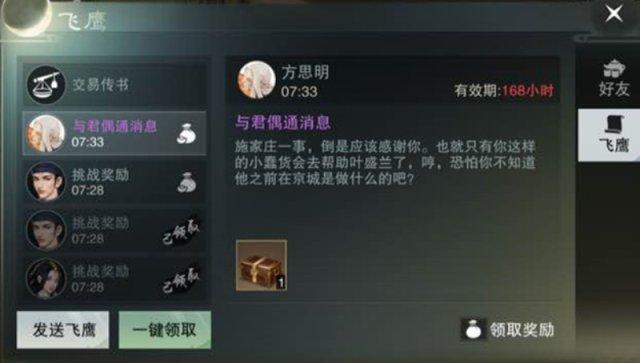The height and width of the screenshot is (363, 640).
Task: Open the 交易传书 trade mail entry
Action: point(115,85)
